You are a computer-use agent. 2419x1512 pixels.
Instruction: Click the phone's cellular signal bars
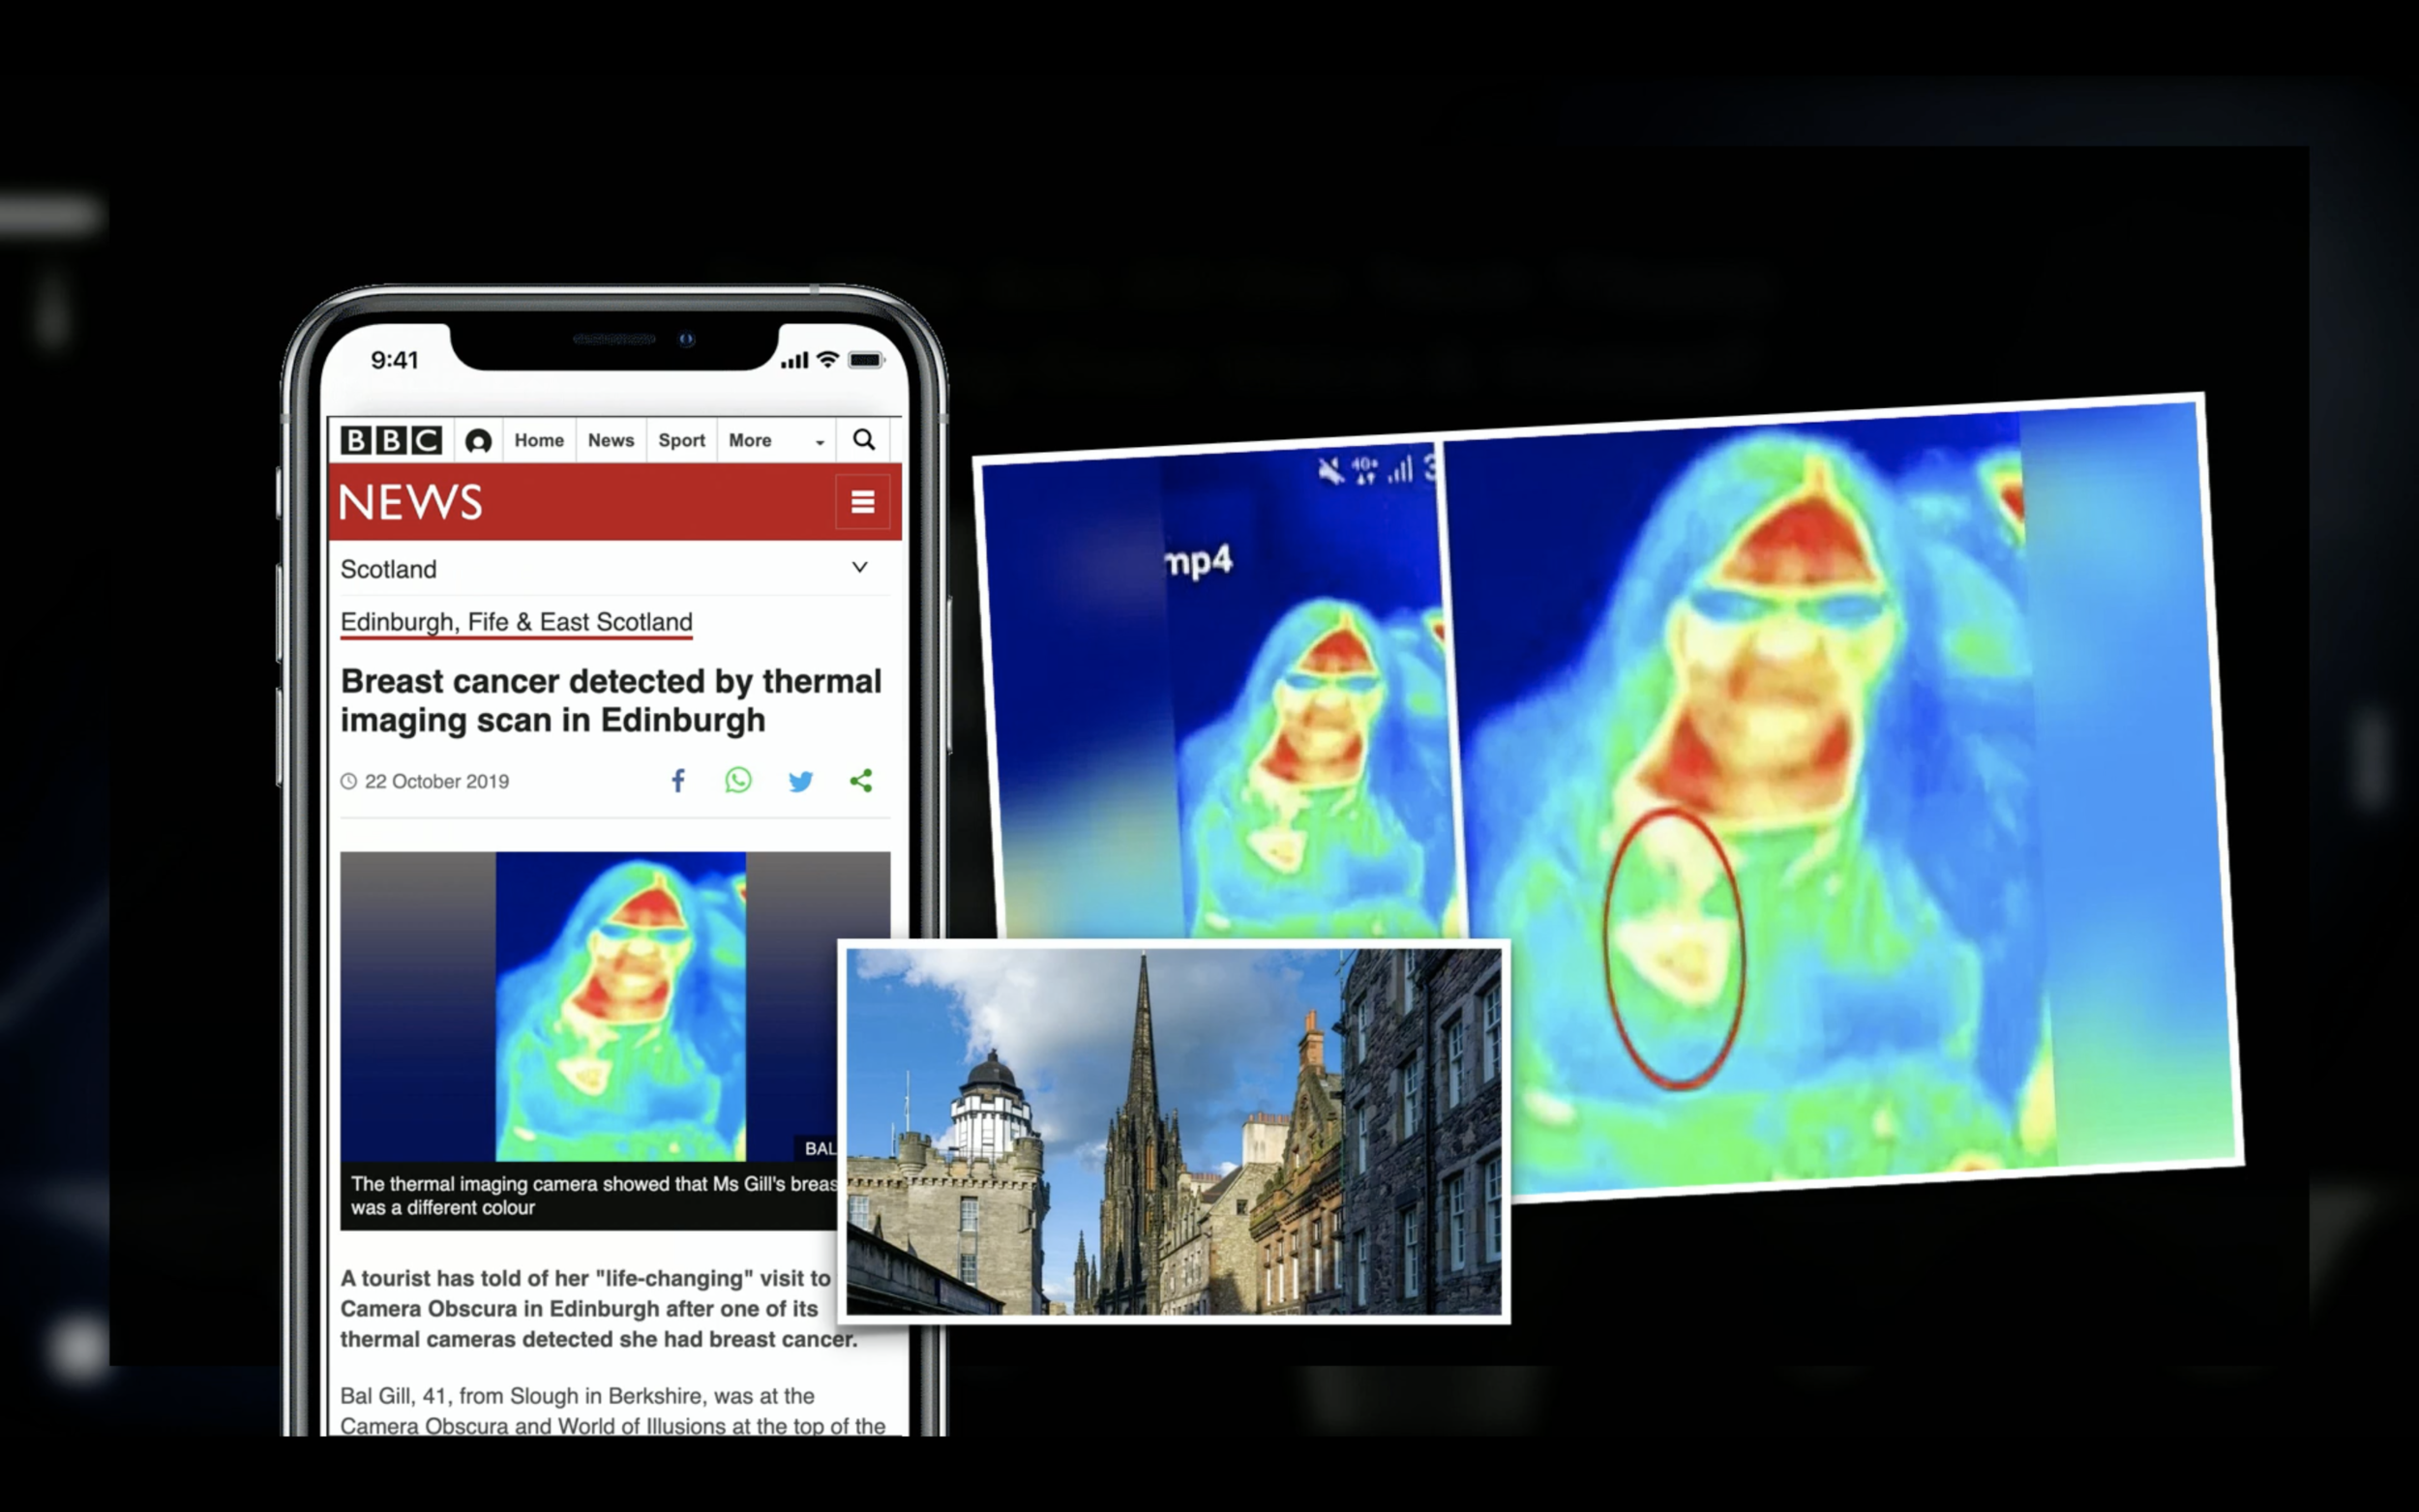pos(794,360)
